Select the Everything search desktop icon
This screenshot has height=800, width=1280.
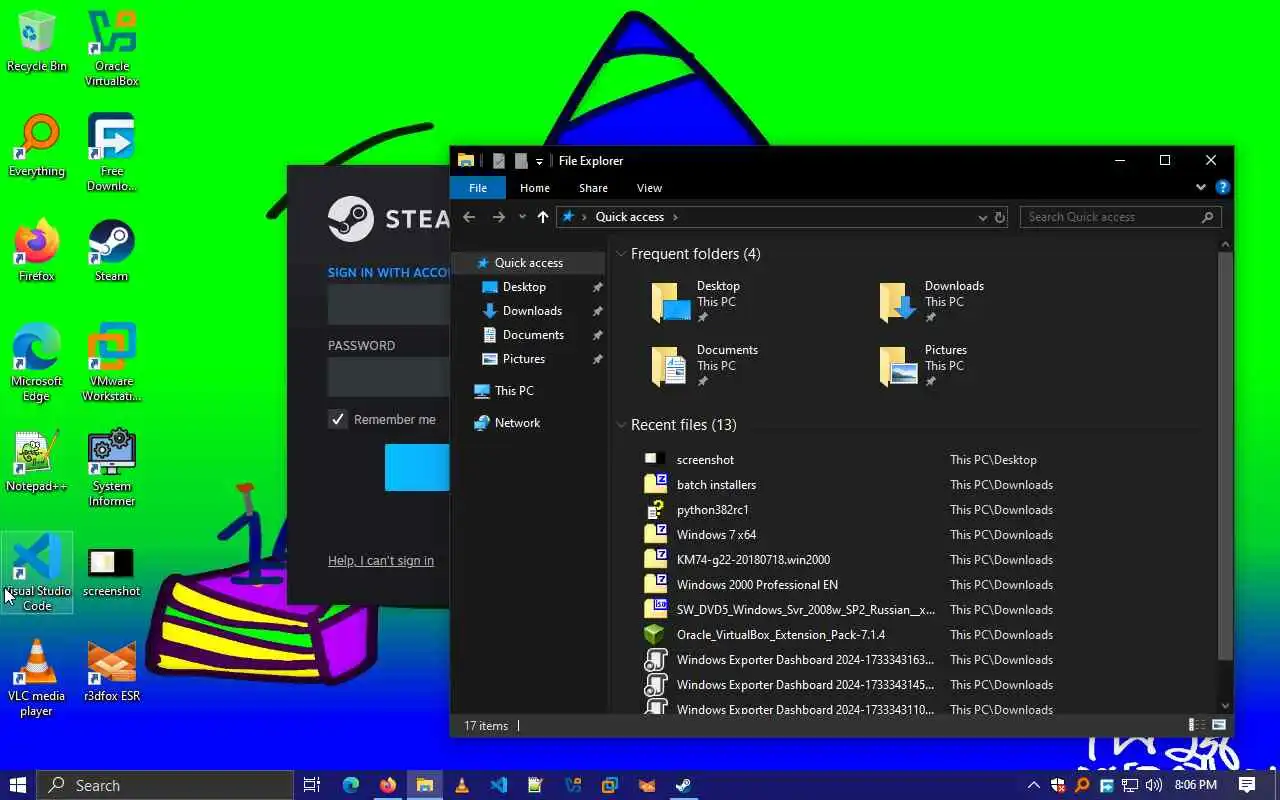click(37, 147)
